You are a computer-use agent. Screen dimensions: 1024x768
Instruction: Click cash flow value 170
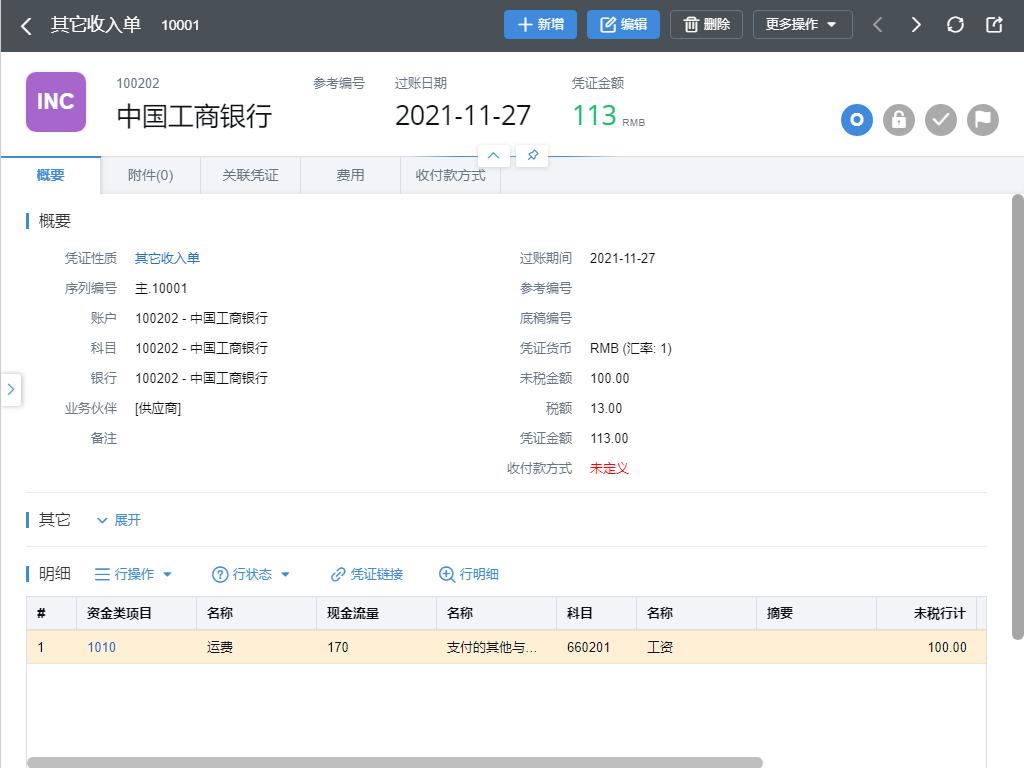(x=376, y=647)
